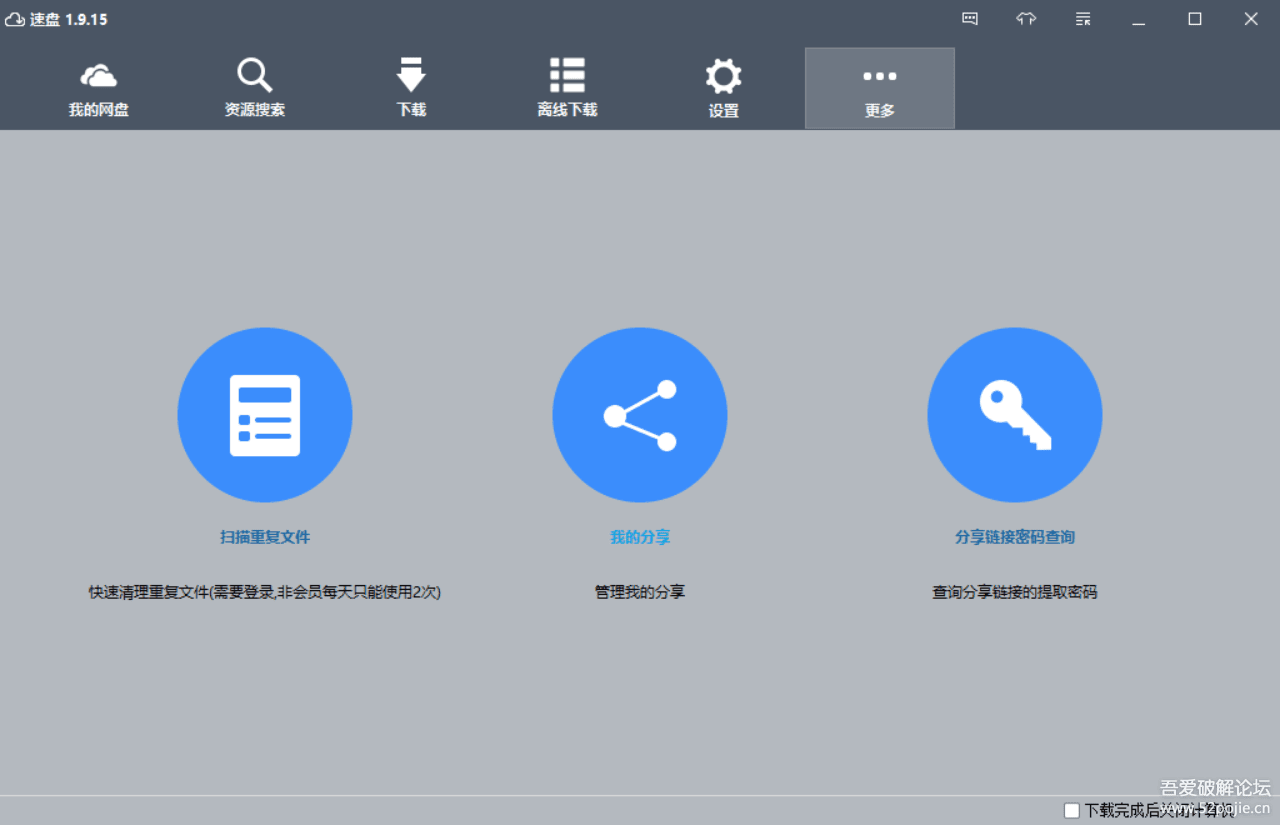Click the share circle icon

click(640, 415)
